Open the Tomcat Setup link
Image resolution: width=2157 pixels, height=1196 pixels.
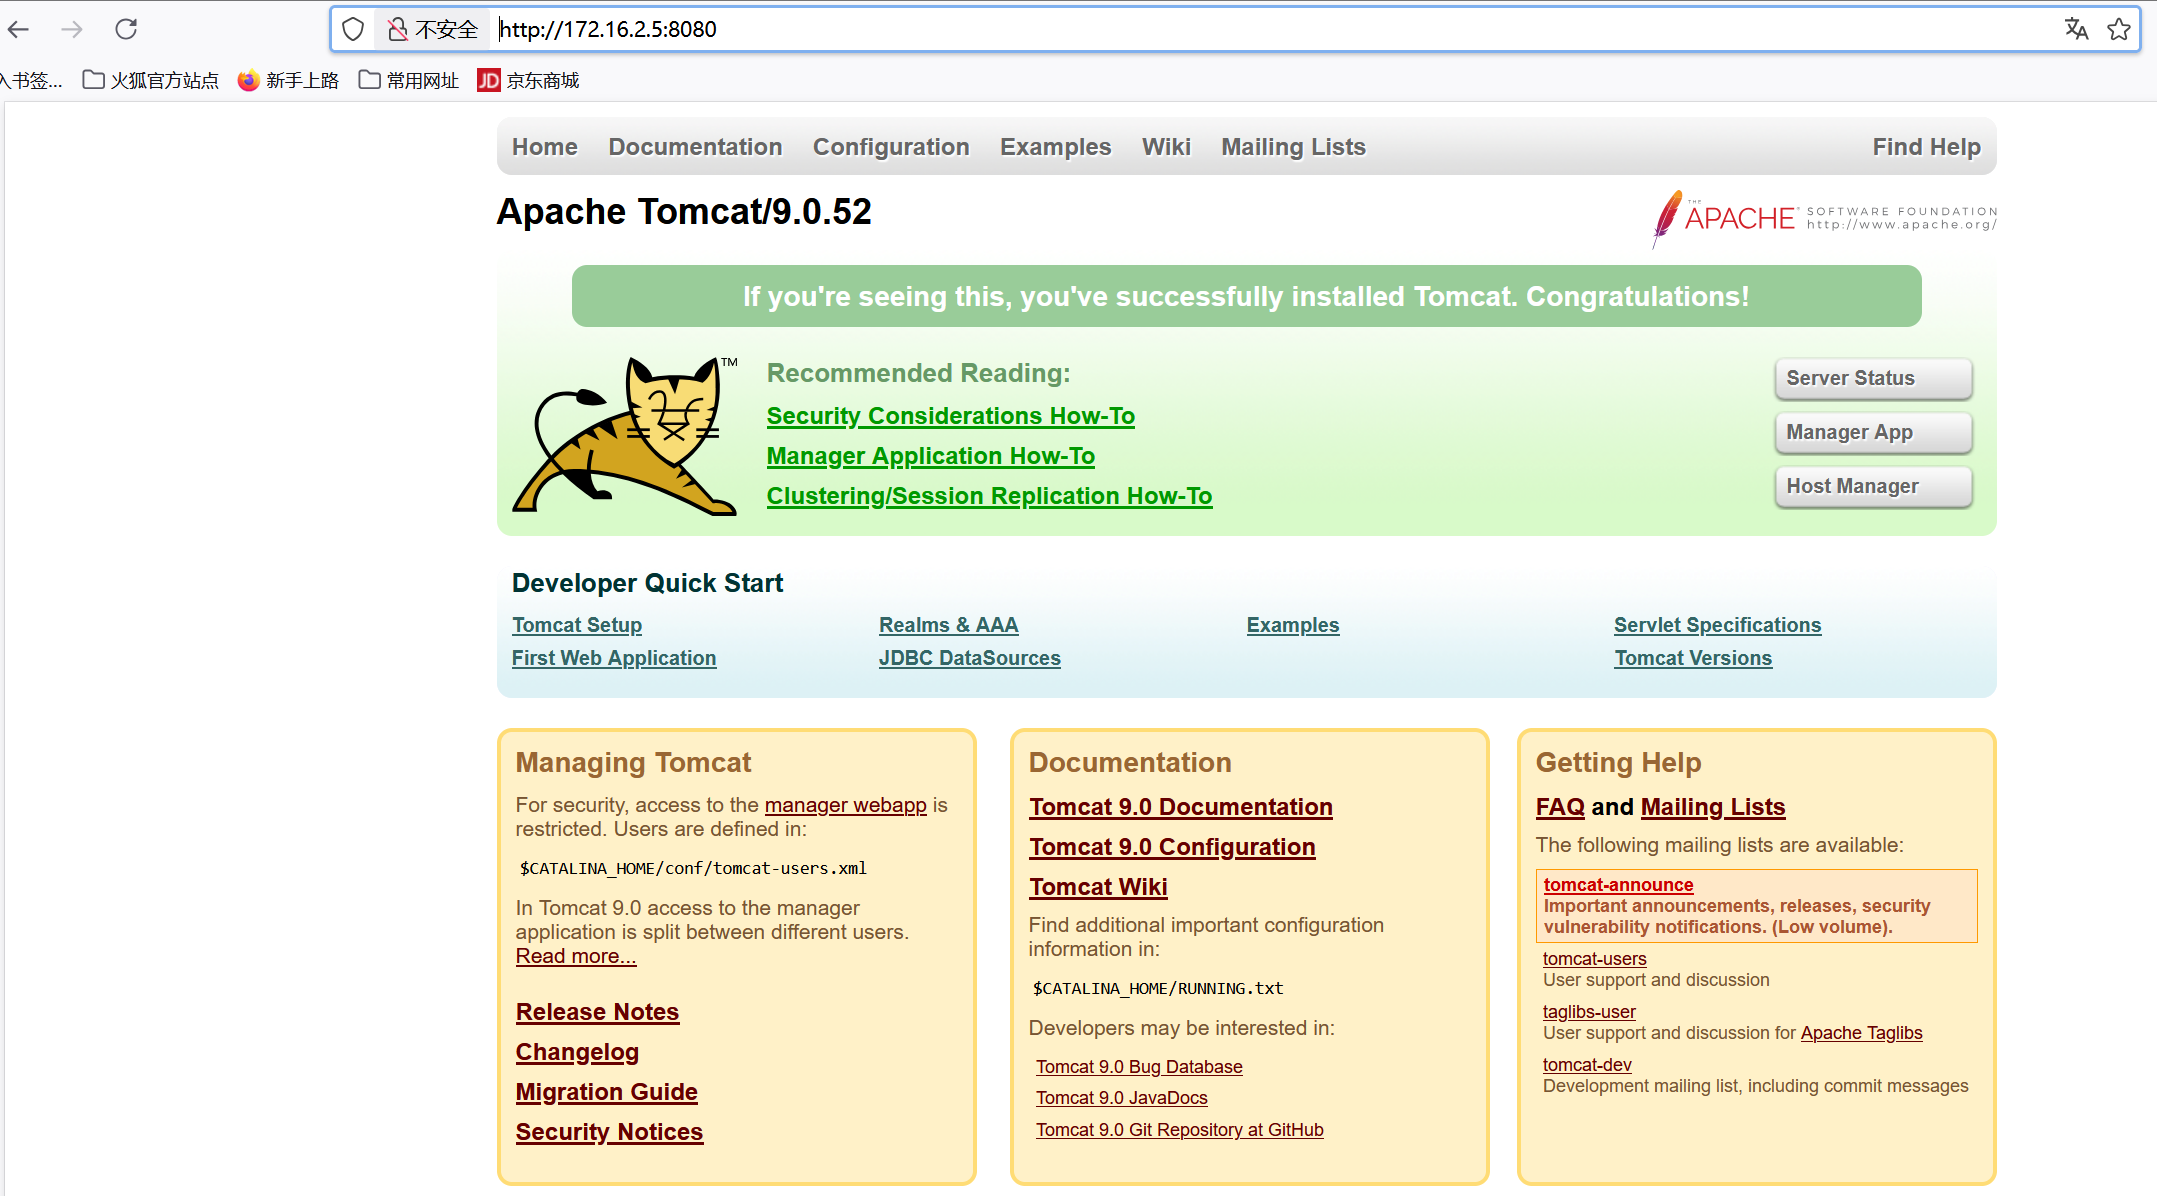(577, 625)
